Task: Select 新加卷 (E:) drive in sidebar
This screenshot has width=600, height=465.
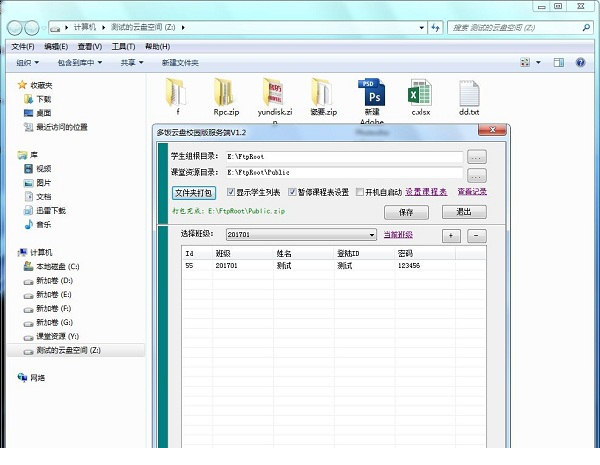Action: 48,295
